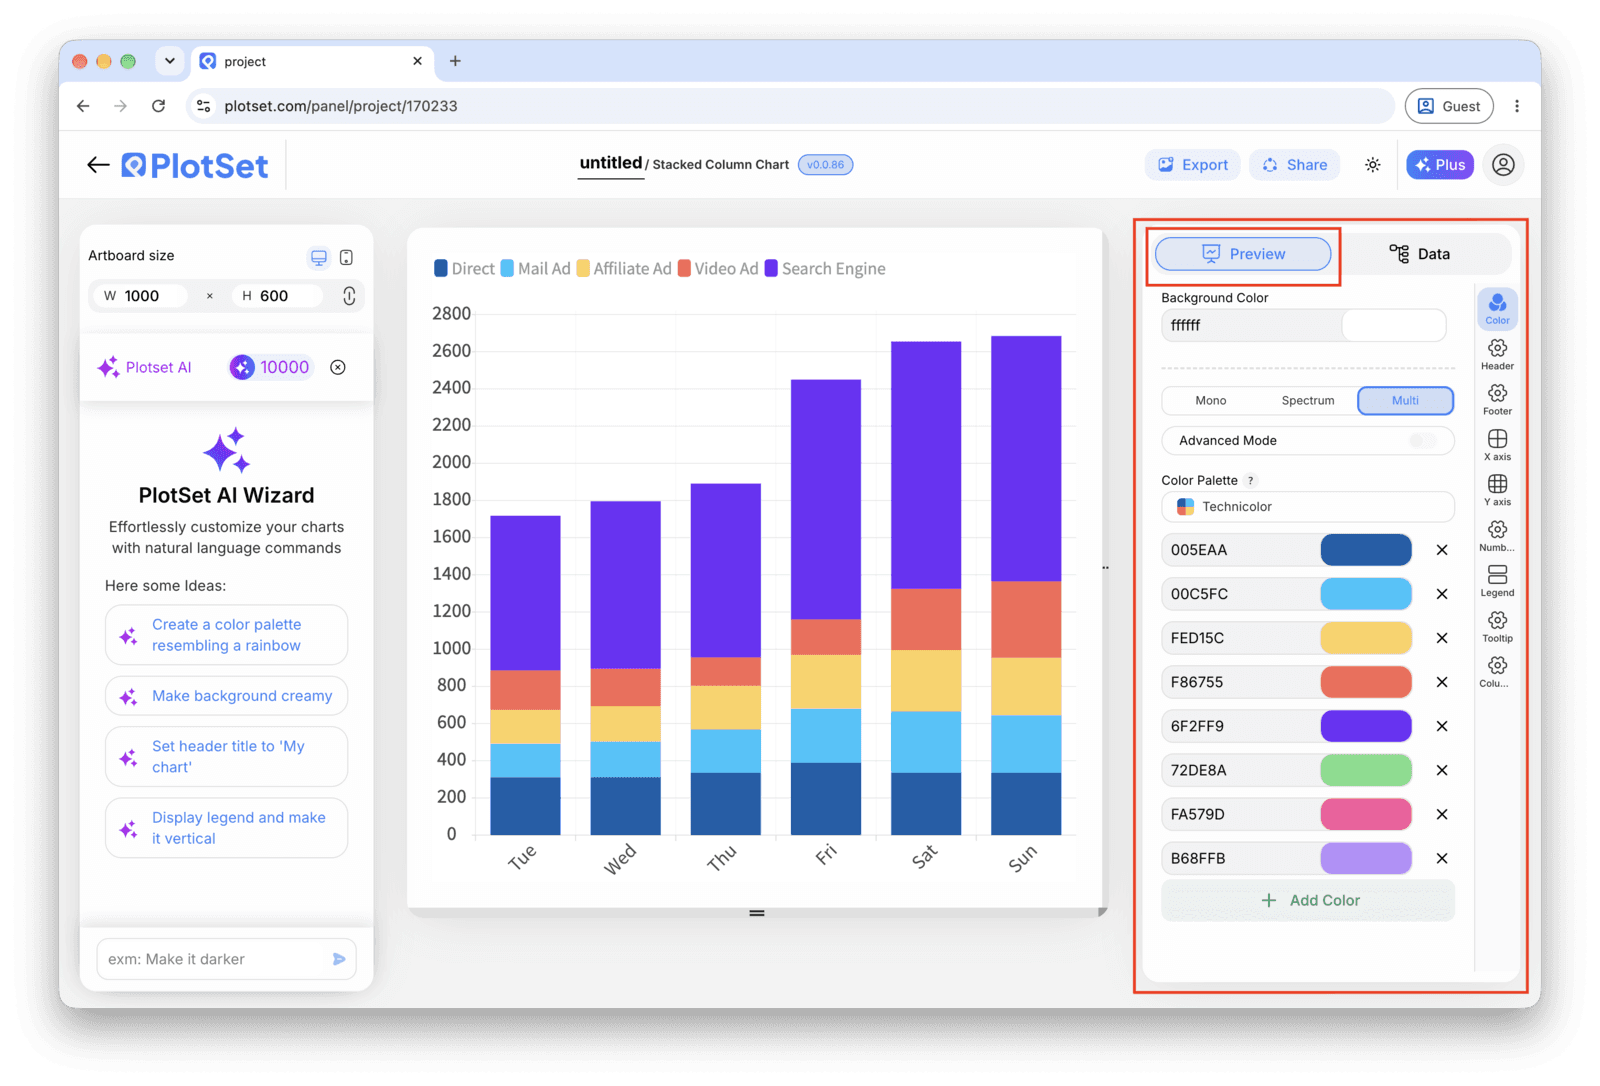This screenshot has height=1086, width=1600.
Task: Toggle the Direct legend series
Action: click(464, 269)
